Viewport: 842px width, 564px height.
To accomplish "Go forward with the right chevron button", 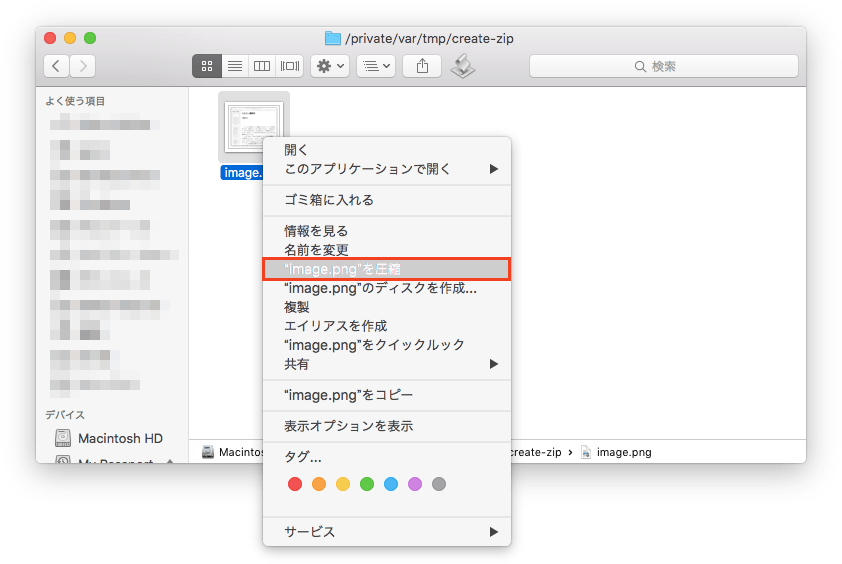I will (83, 66).
